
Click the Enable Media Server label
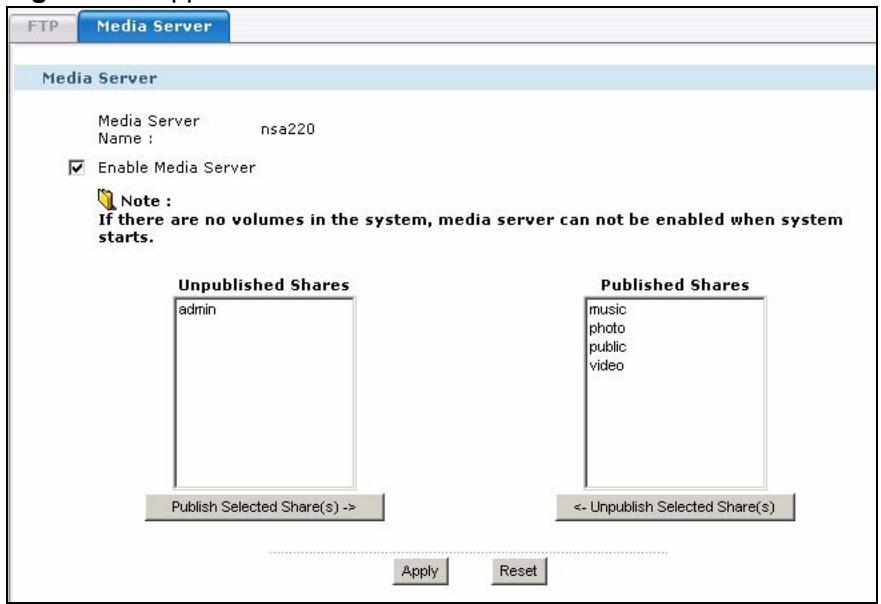177,167
